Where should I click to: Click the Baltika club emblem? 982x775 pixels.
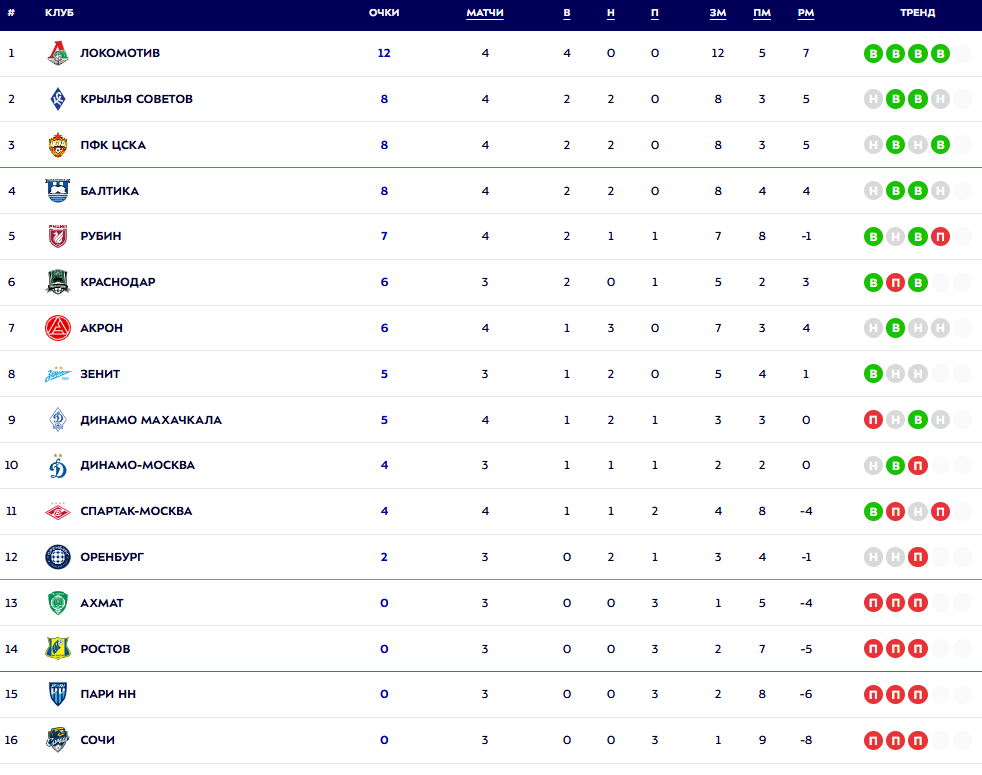58,191
